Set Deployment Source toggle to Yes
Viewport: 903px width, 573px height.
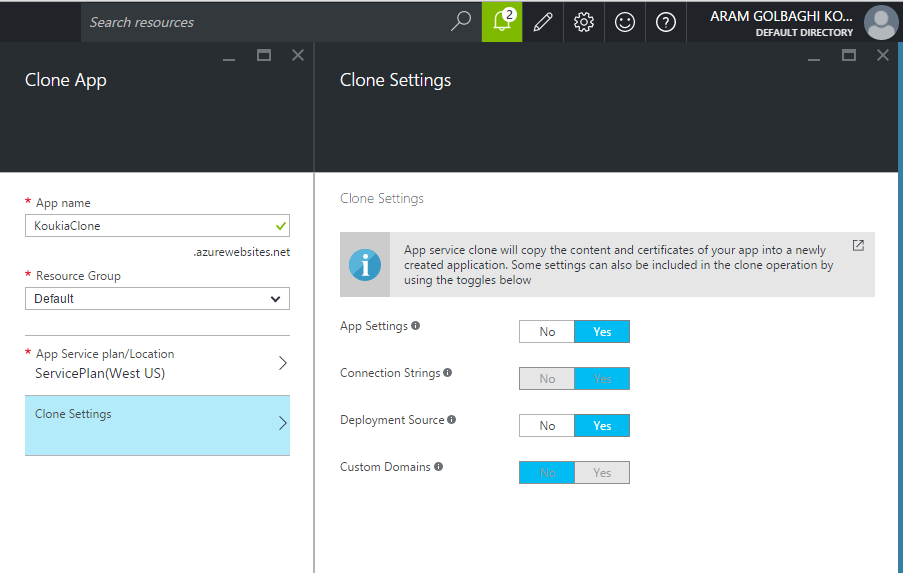[x=602, y=426]
